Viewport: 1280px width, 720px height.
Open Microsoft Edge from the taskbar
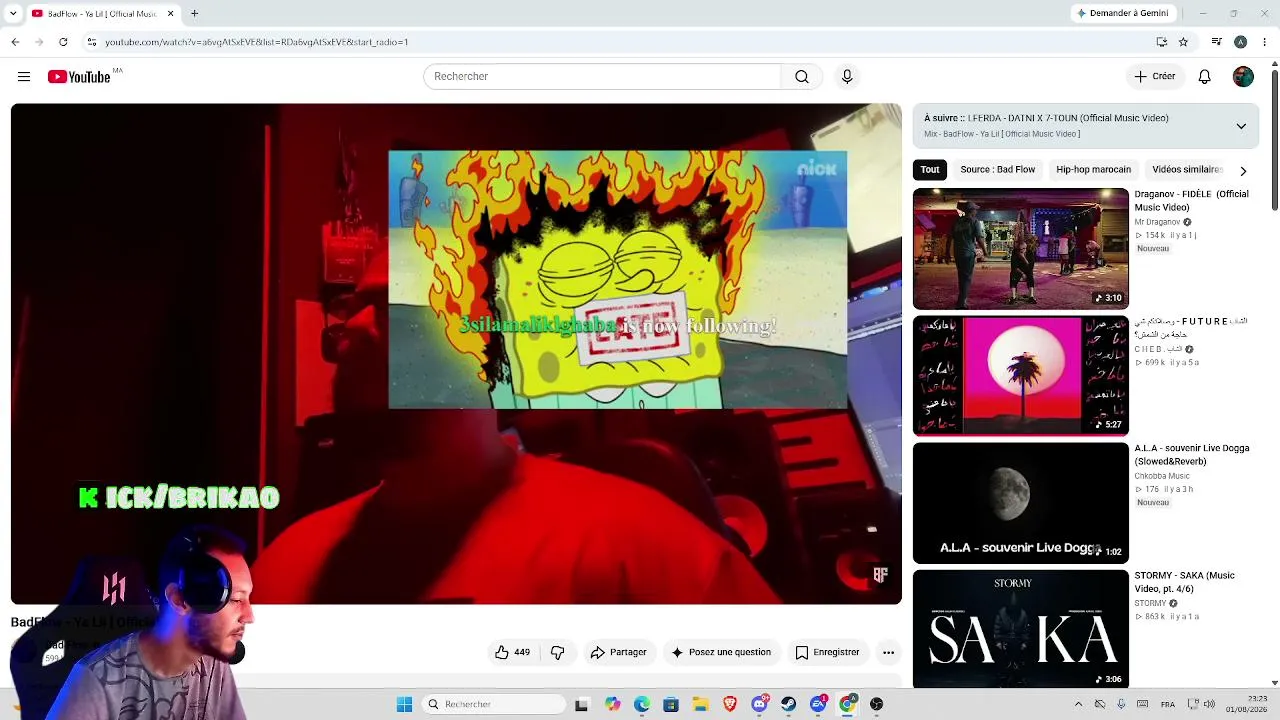click(642, 704)
